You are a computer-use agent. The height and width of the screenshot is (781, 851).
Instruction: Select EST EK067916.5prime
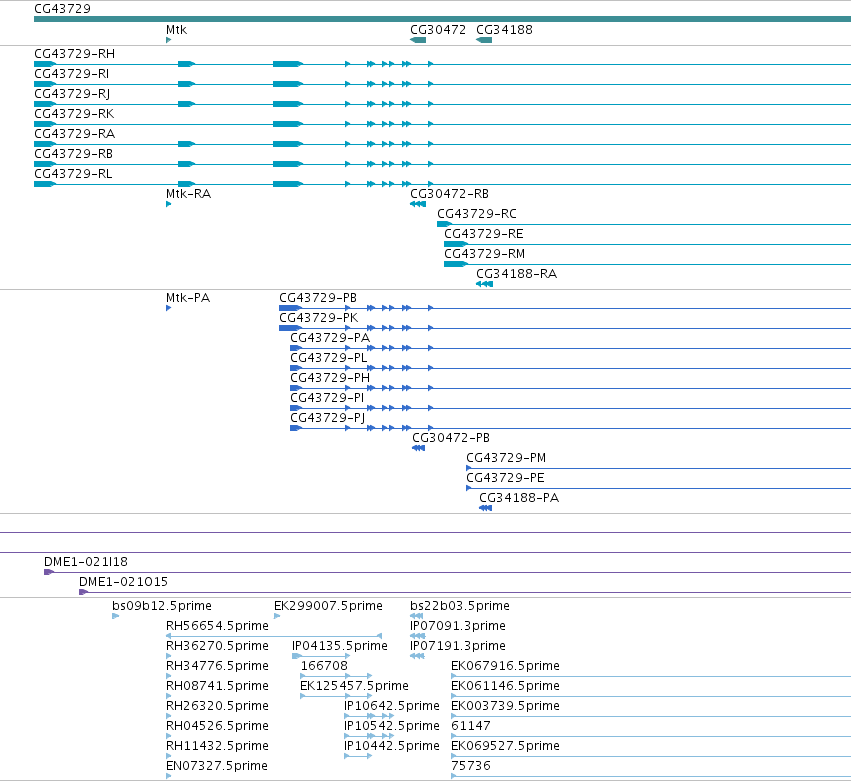click(x=505, y=666)
